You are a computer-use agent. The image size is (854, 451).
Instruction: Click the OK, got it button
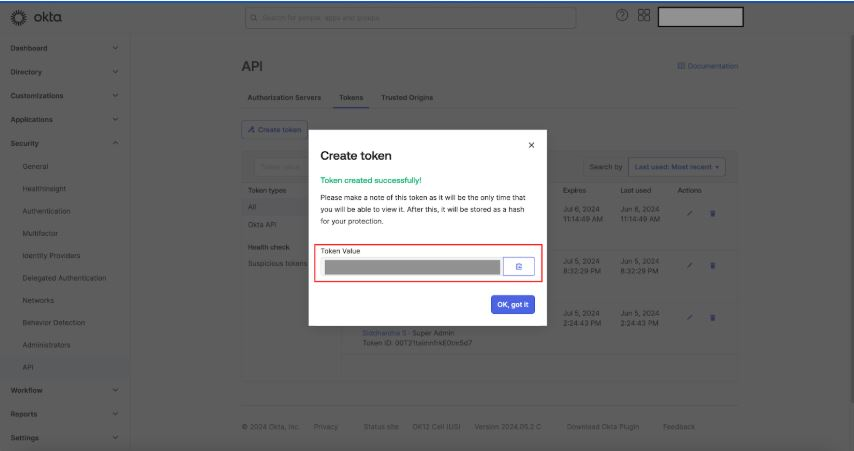[x=513, y=304]
